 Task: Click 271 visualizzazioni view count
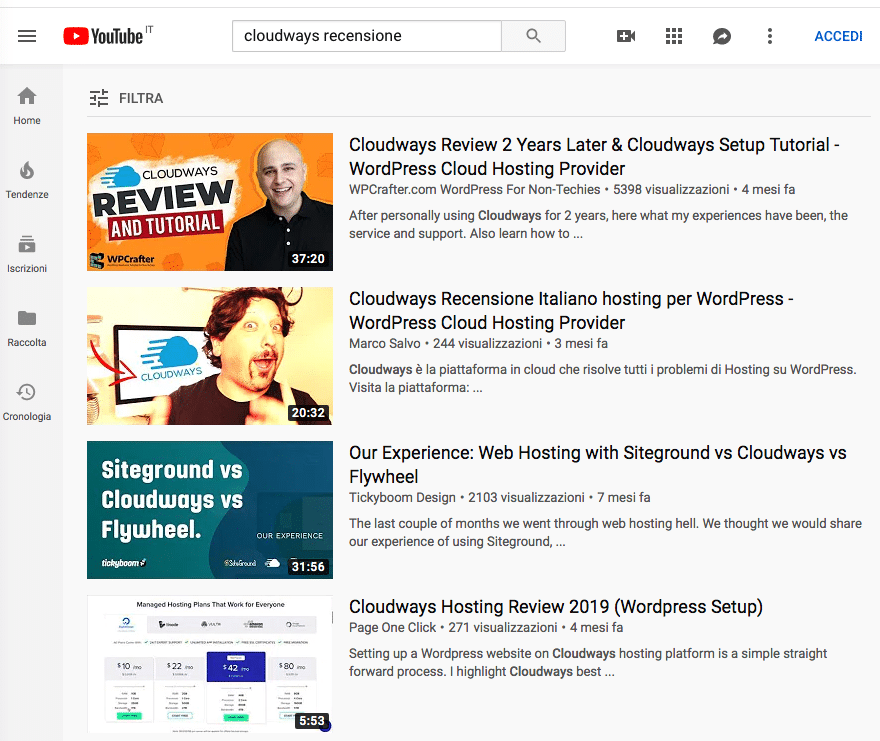(502, 628)
